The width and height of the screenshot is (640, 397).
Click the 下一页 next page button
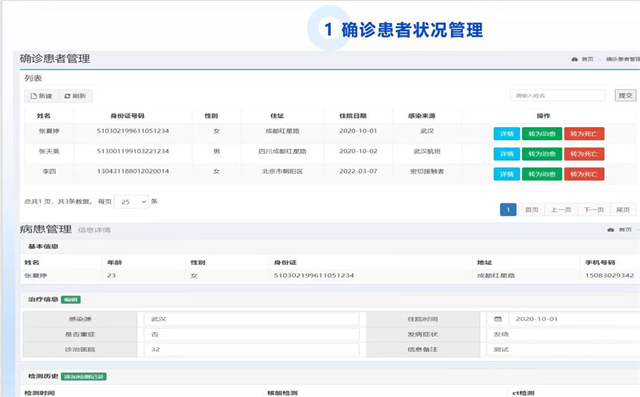tap(593, 210)
